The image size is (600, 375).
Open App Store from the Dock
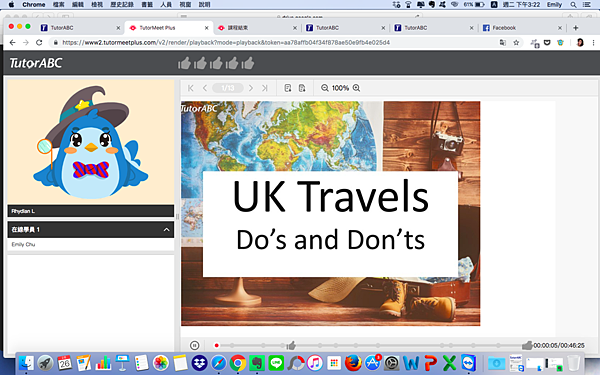(373, 363)
